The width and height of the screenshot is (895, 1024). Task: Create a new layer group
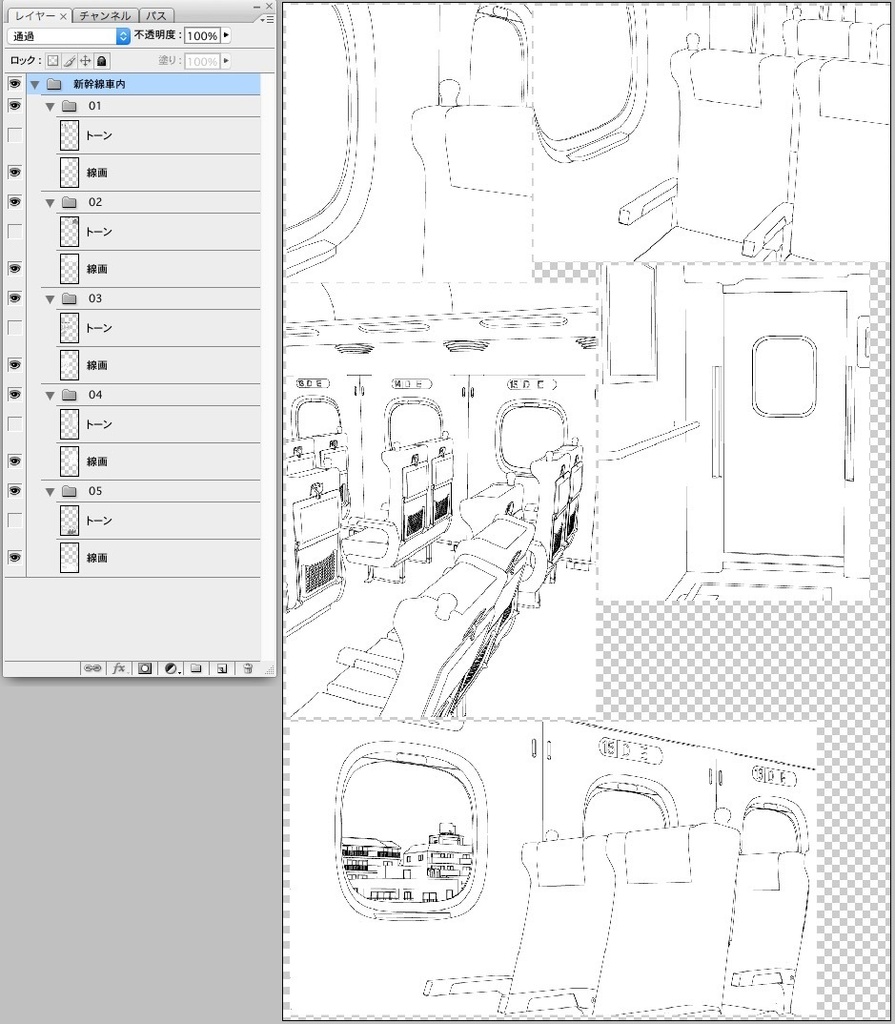point(197,668)
